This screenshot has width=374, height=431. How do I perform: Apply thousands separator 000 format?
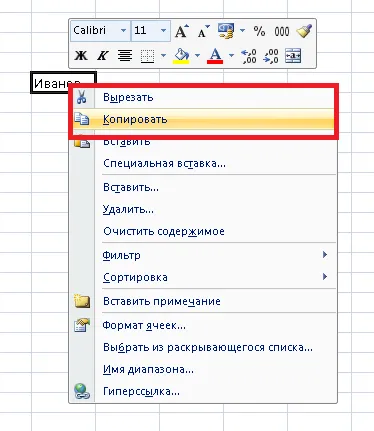[282, 32]
